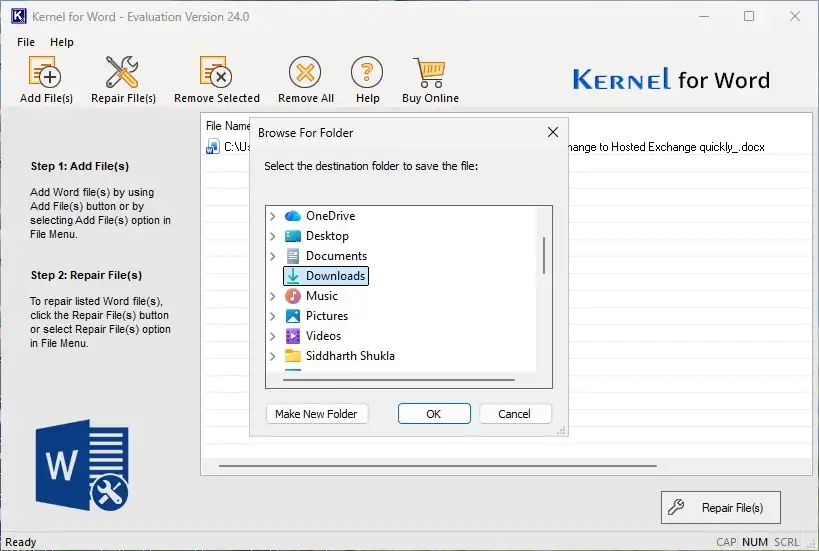Click the Downloads arrow icon in tree
Screen dimensions: 819x551
pyautogui.click(x=293, y=276)
